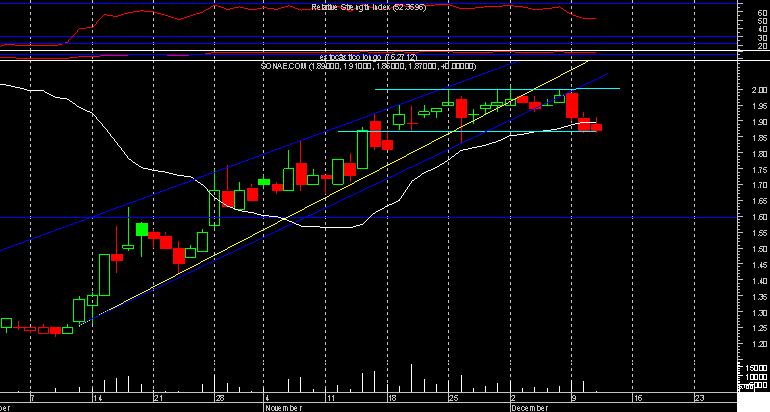Viewport: 770px width, 412px height.
Task: Select the 1.60 price axis label
Action: (760, 217)
